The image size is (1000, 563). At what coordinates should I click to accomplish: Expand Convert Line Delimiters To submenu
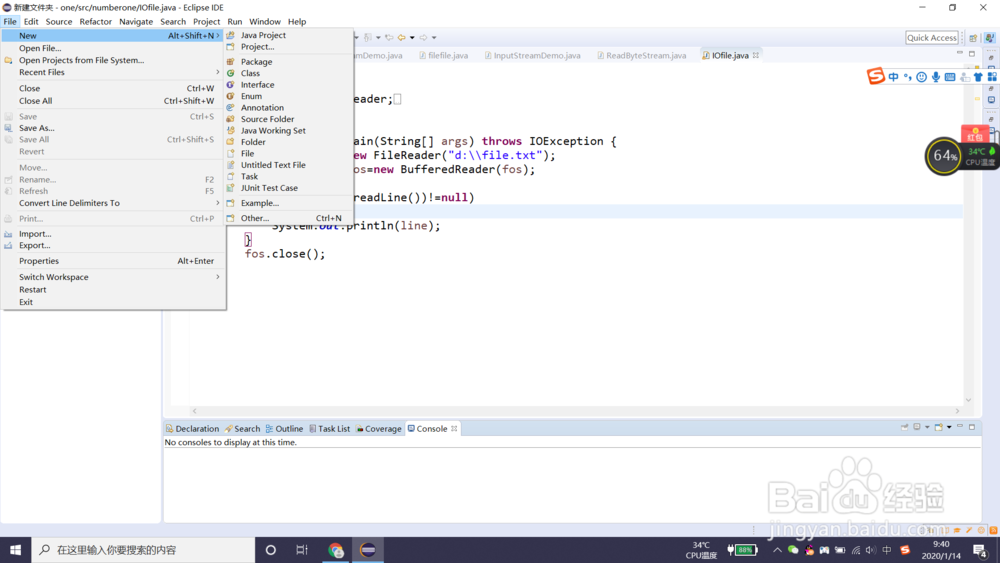pyautogui.click(x=114, y=203)
